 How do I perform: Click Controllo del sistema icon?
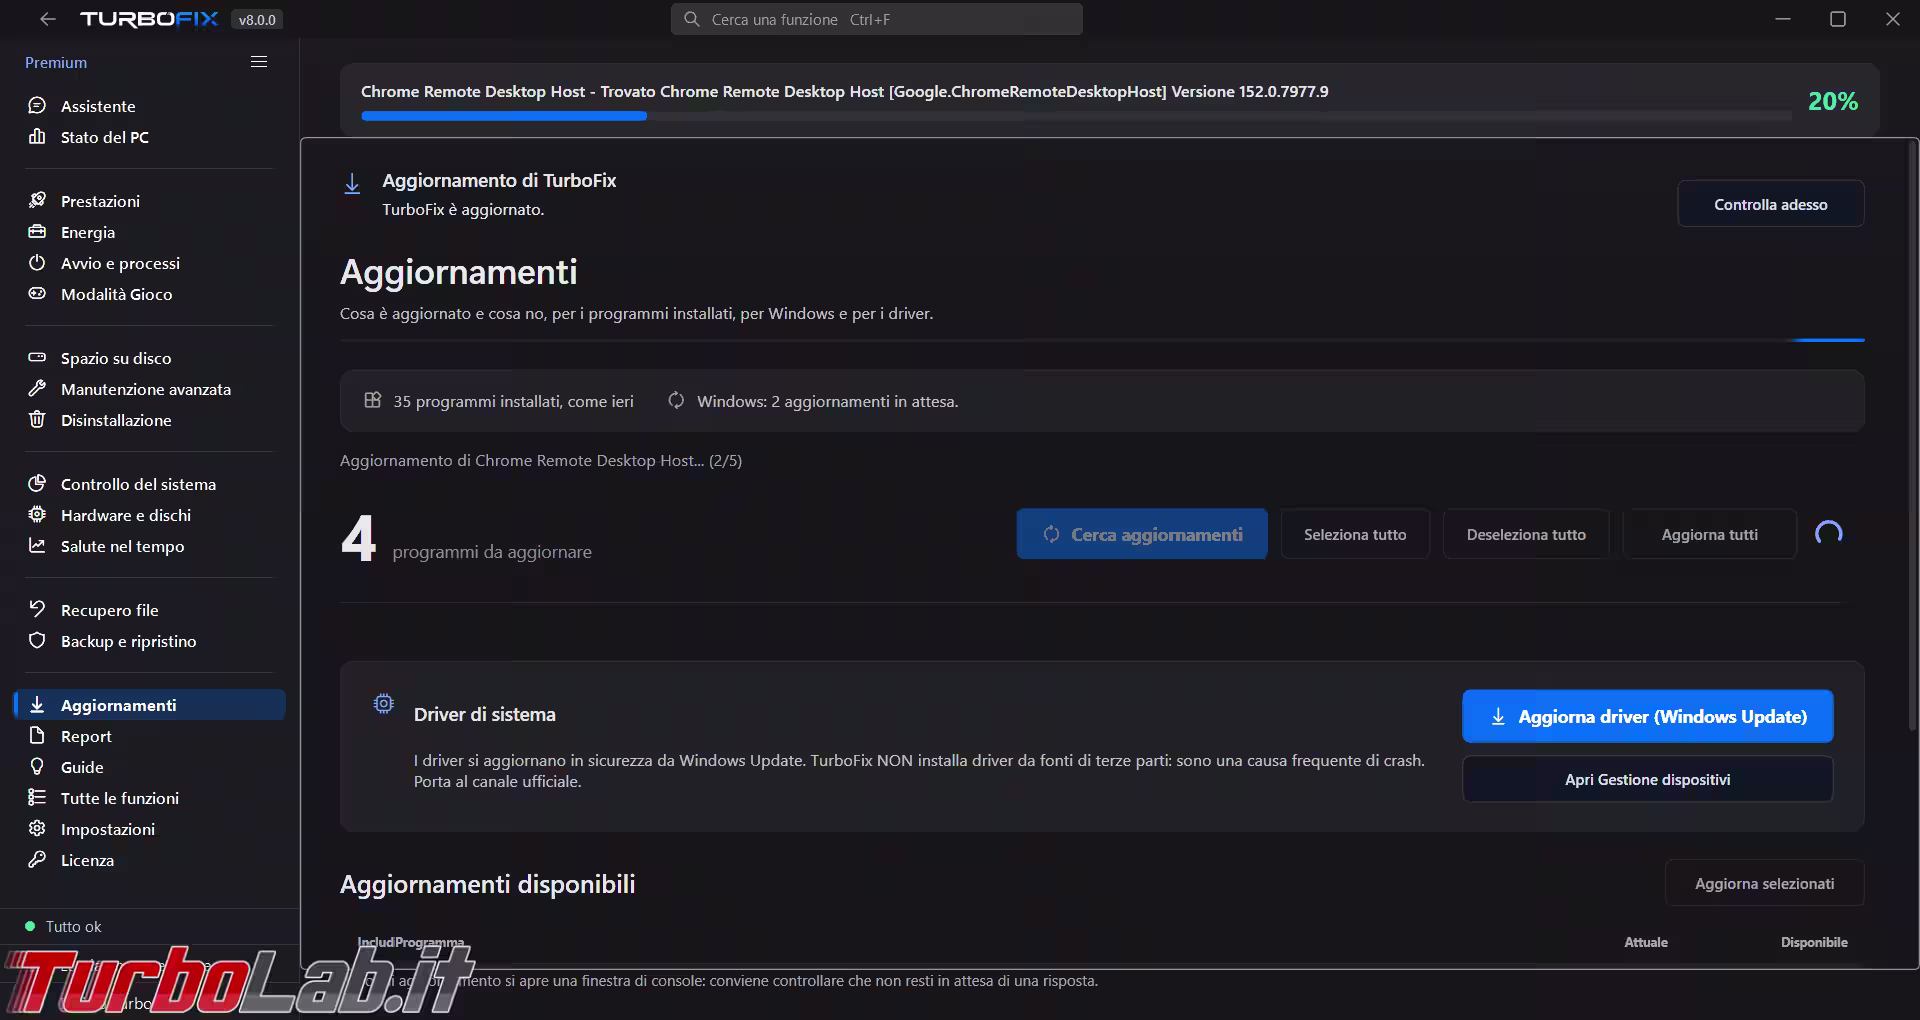coord(37,484)
